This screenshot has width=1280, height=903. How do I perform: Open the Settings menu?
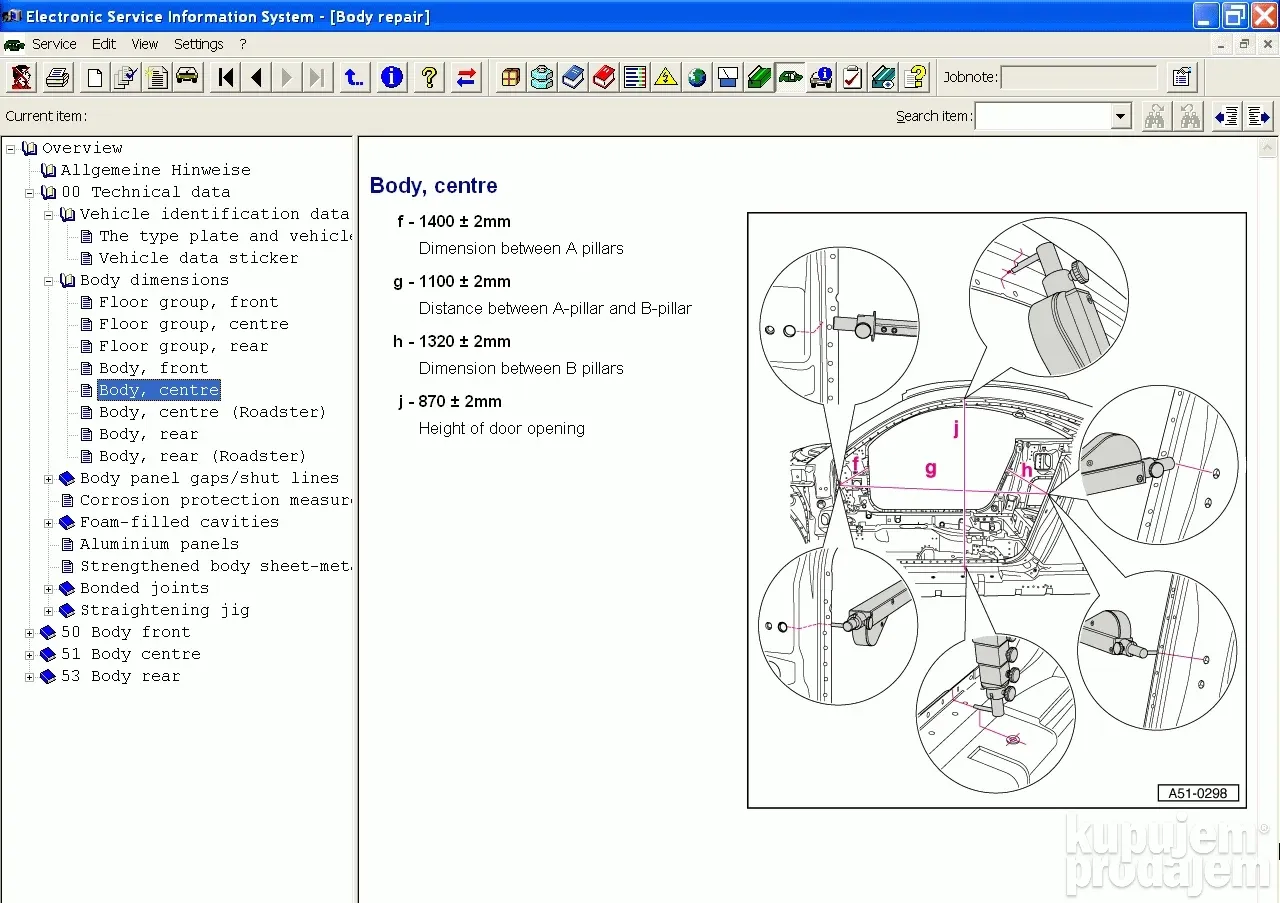199,44
